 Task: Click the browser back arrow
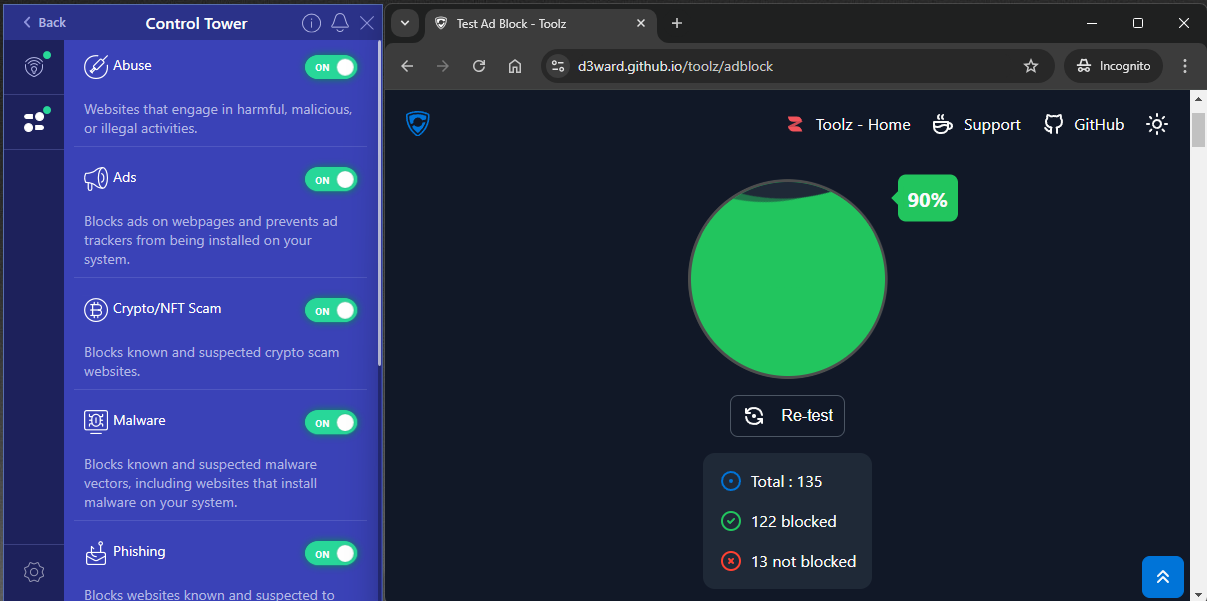coord(407,66)
